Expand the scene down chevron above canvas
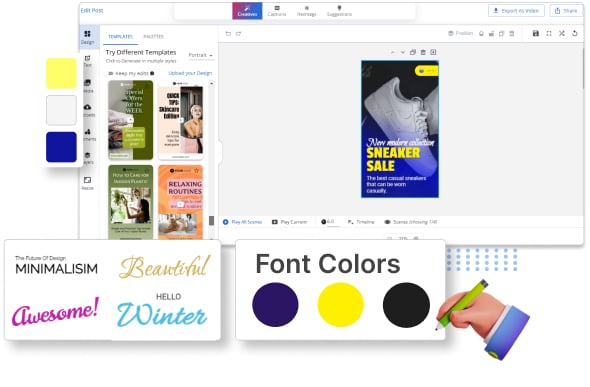Screen dimensions: 590x387 tap(403, 52)
